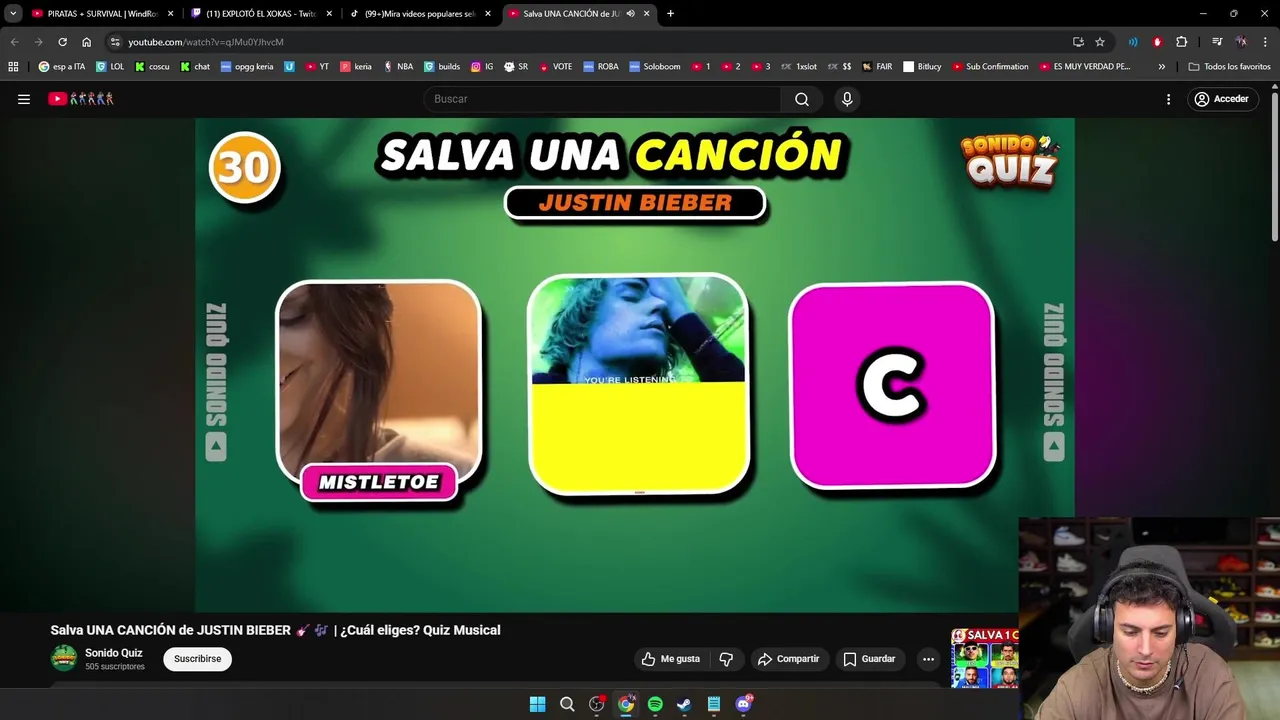Open Spotify from the taskbar
Image resolution: width=1280 pixels, height=720 pixels.
pos(655,704)
